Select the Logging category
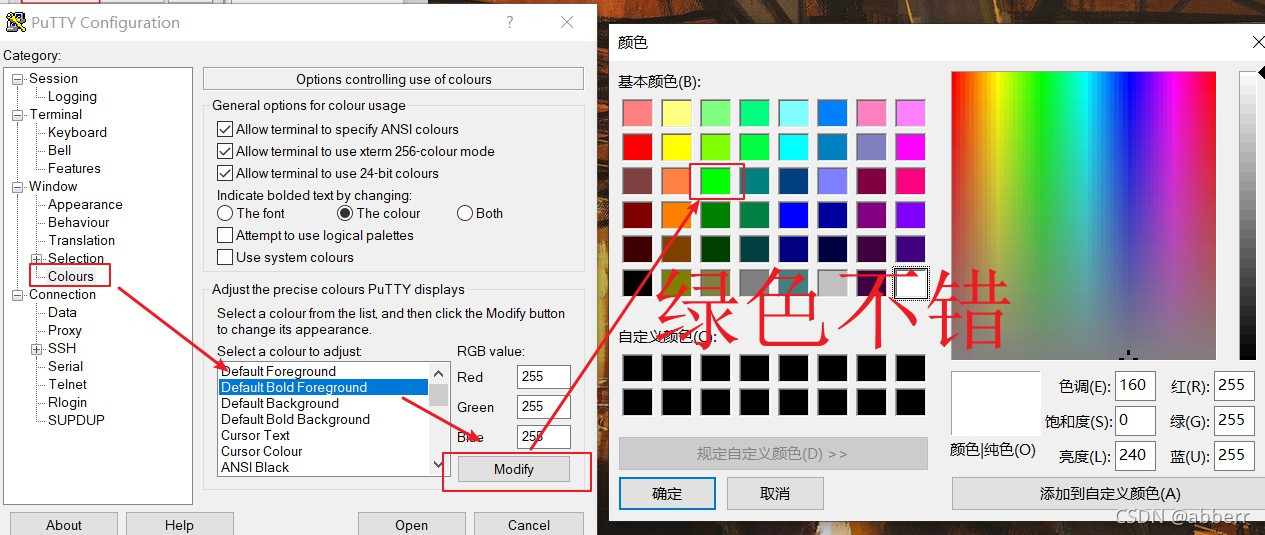The width and height of the screenshot is (1265, 535). (x=72, y=97)
